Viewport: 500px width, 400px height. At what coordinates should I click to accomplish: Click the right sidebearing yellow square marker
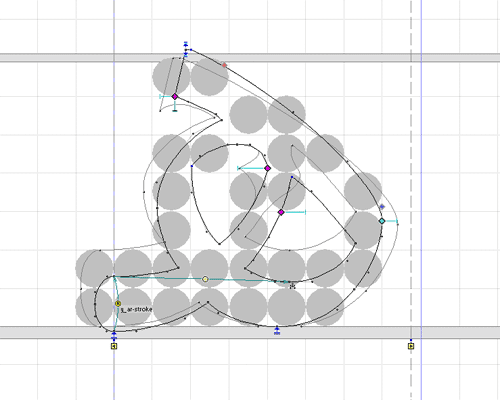pos(411,346)
